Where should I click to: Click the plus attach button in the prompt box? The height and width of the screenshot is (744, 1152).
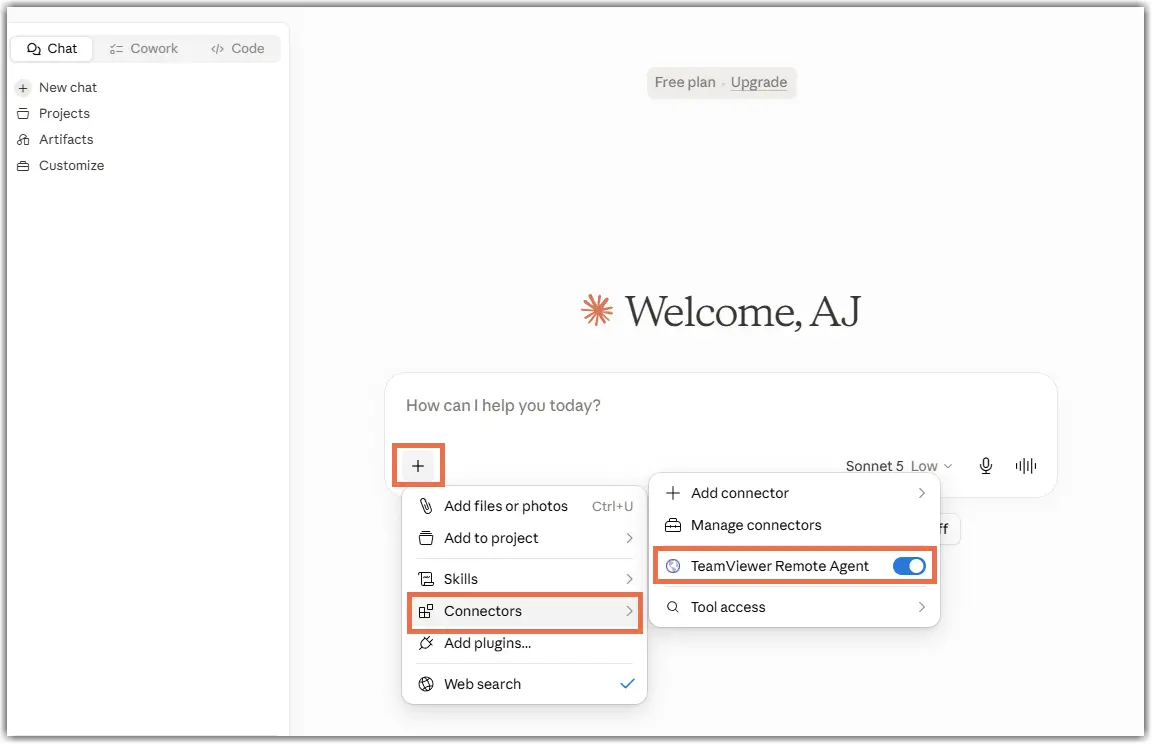tap(418, 466)
